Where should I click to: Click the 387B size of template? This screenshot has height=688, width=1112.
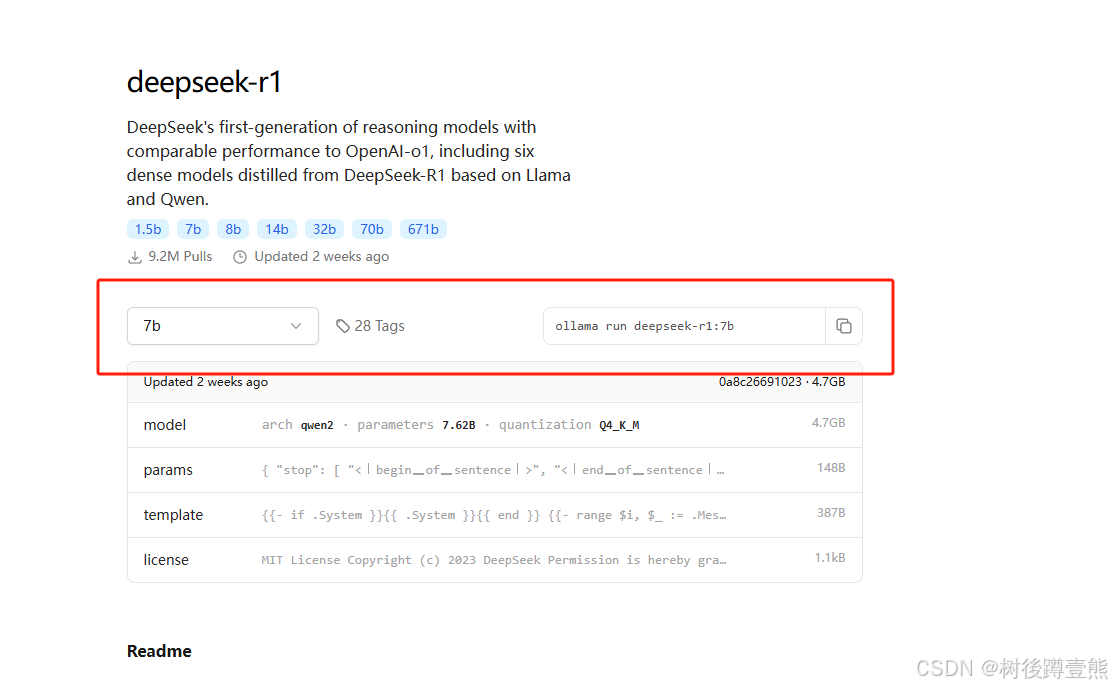point(830,513)
